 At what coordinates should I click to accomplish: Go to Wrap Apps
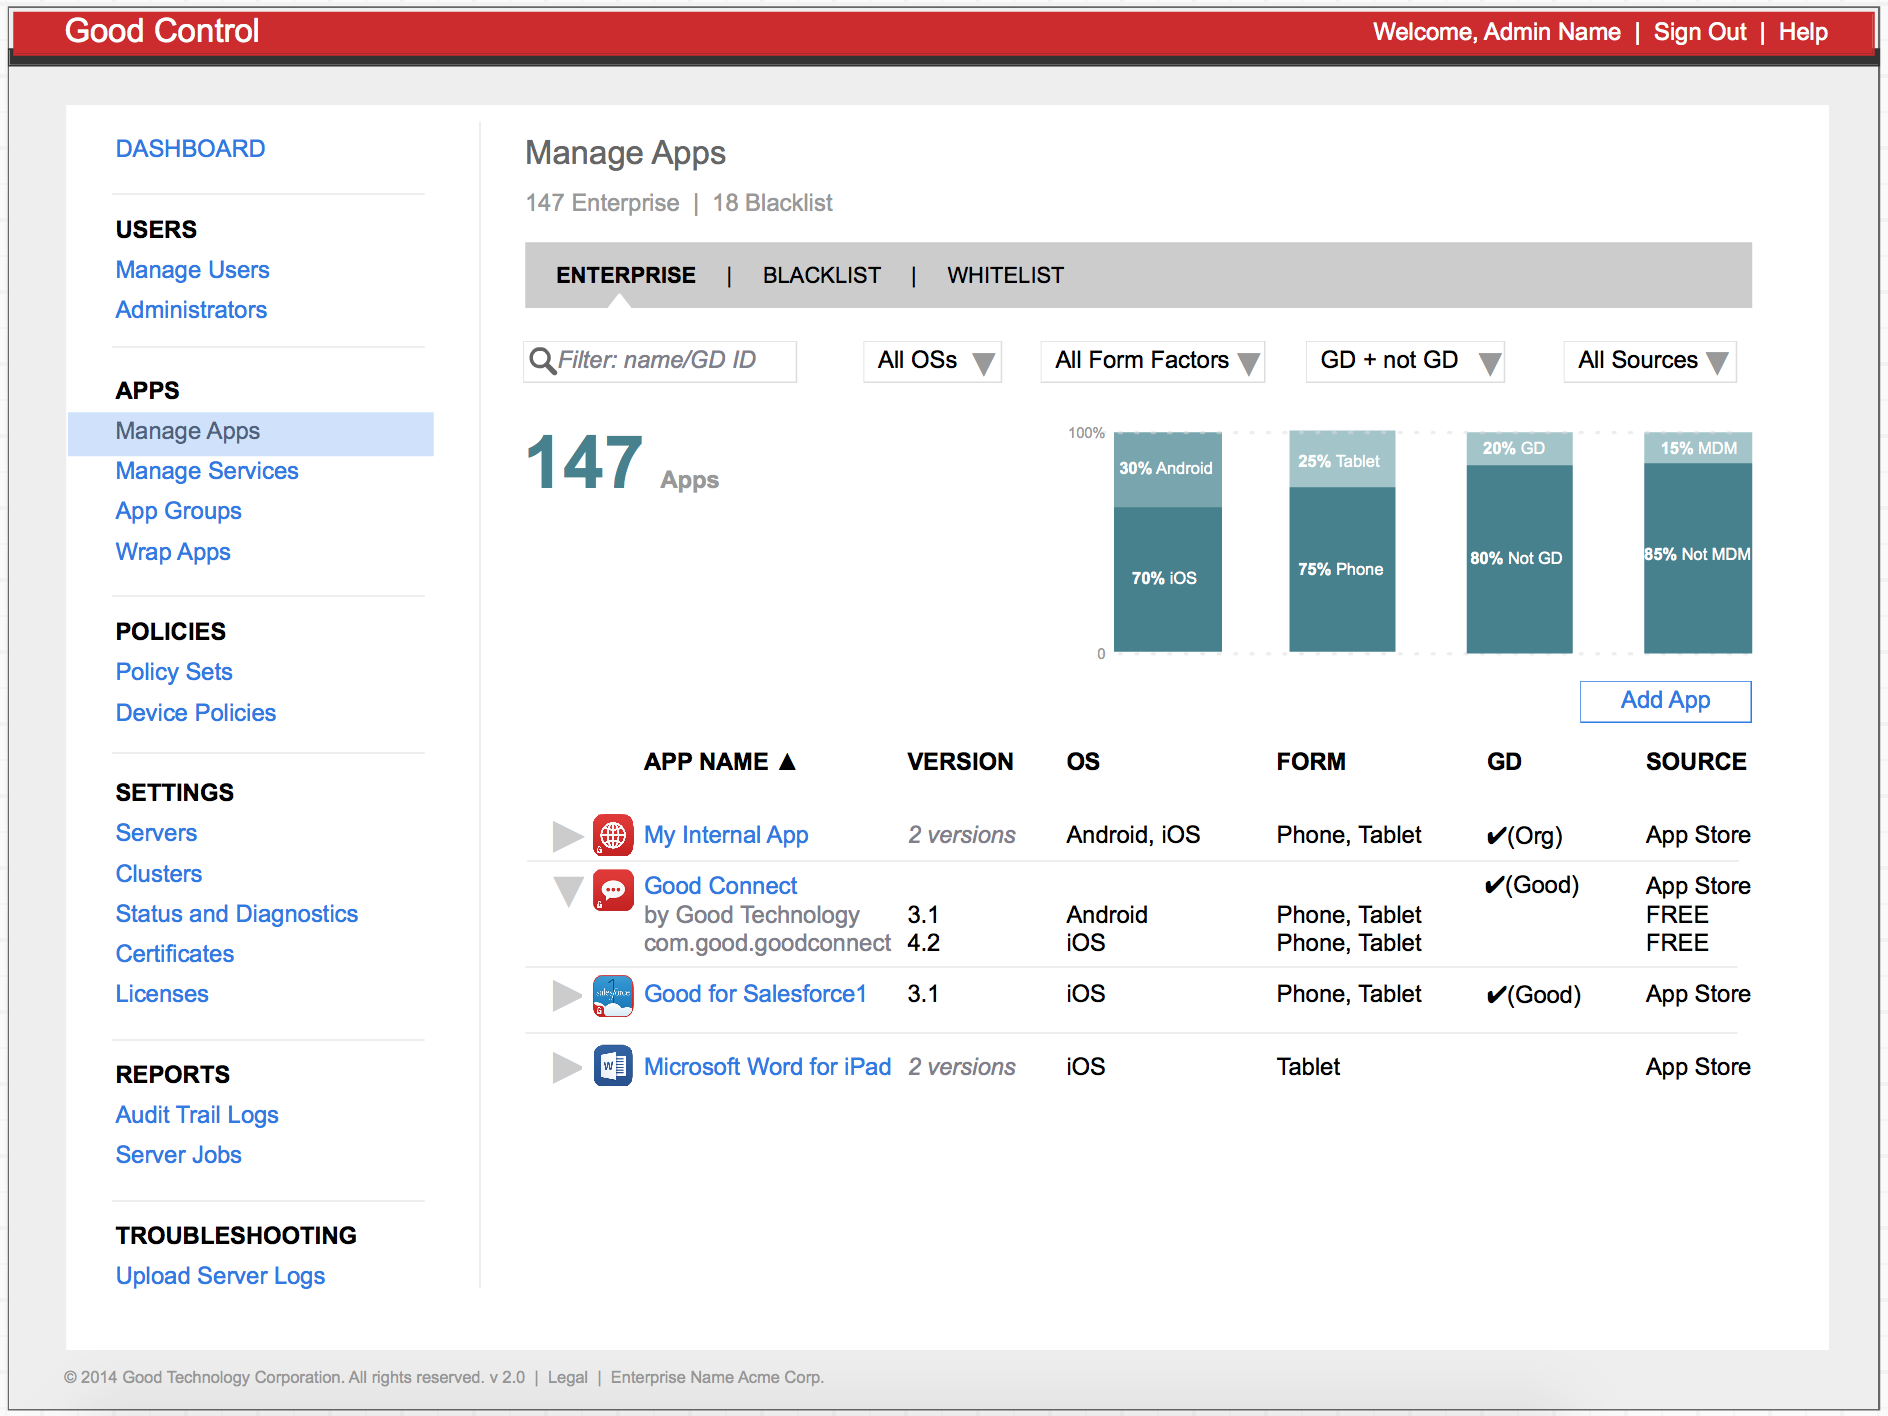click(173, 552)
